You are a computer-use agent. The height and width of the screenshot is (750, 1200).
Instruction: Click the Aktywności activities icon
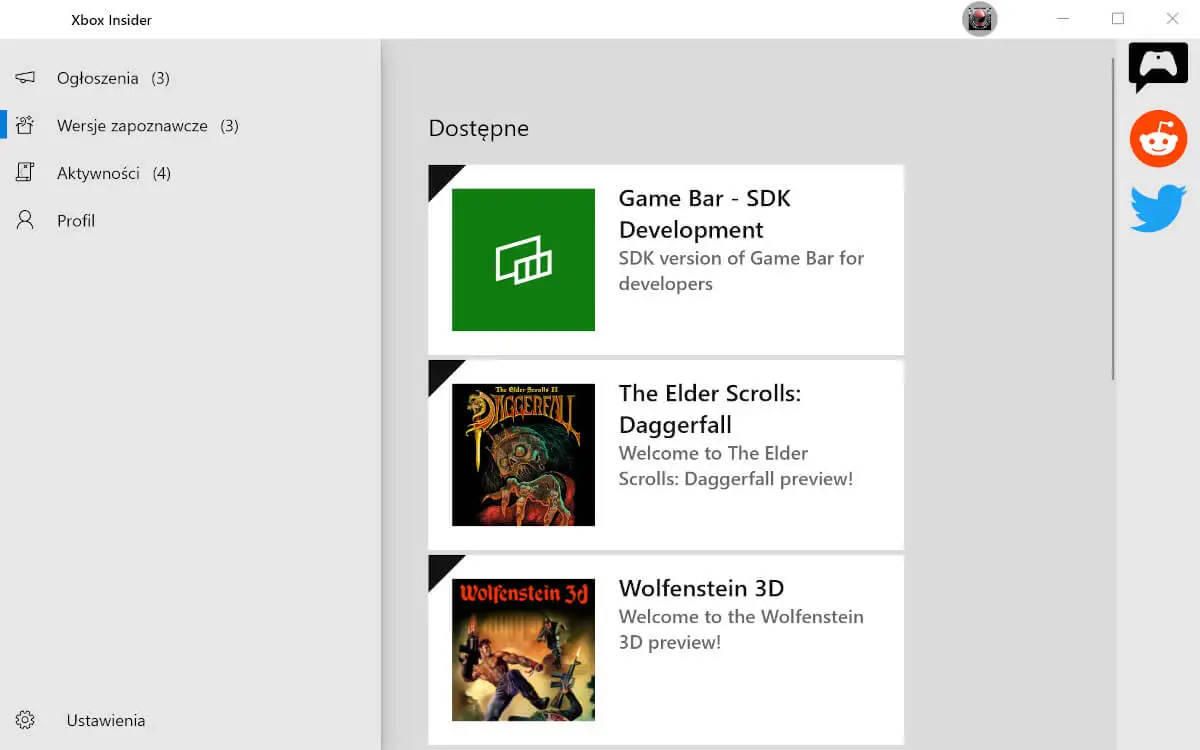point(24,172)
